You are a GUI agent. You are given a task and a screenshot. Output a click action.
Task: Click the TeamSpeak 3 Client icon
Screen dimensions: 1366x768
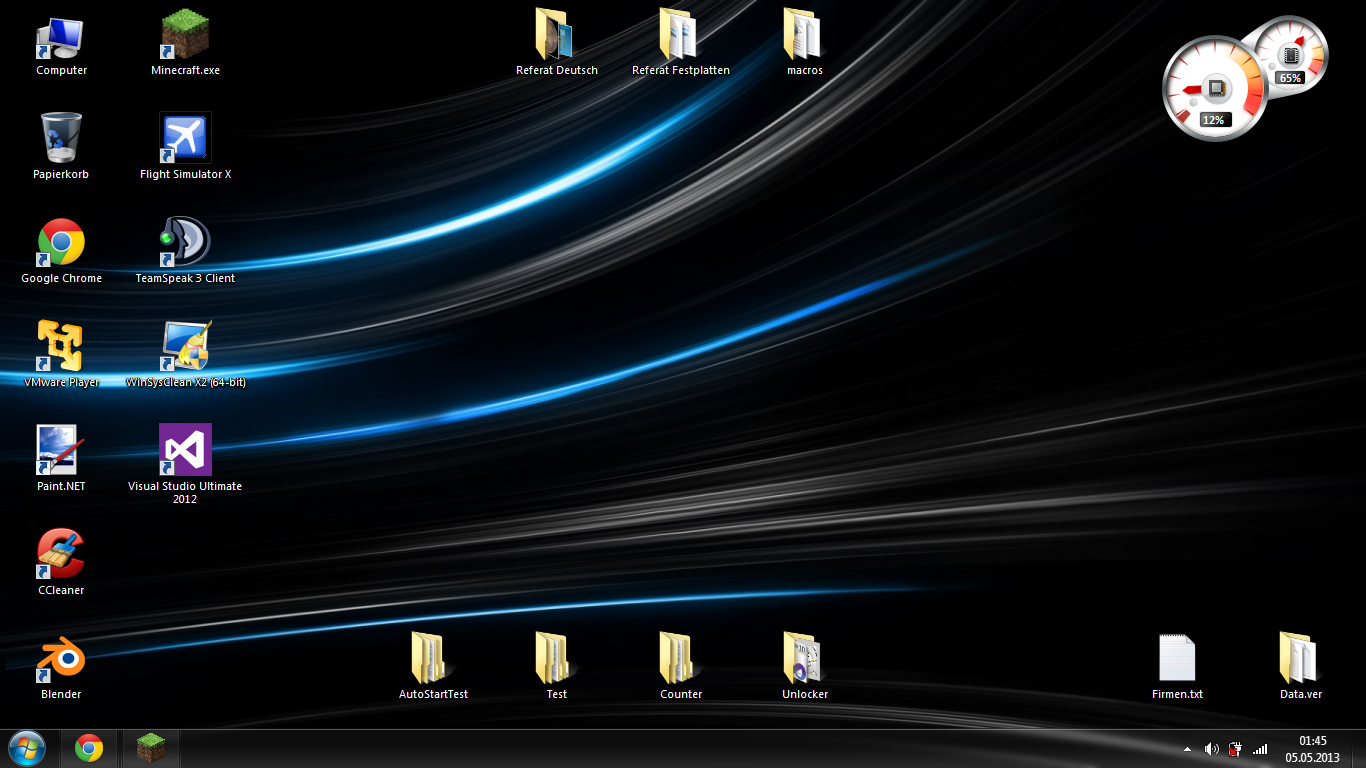point(185,242)
